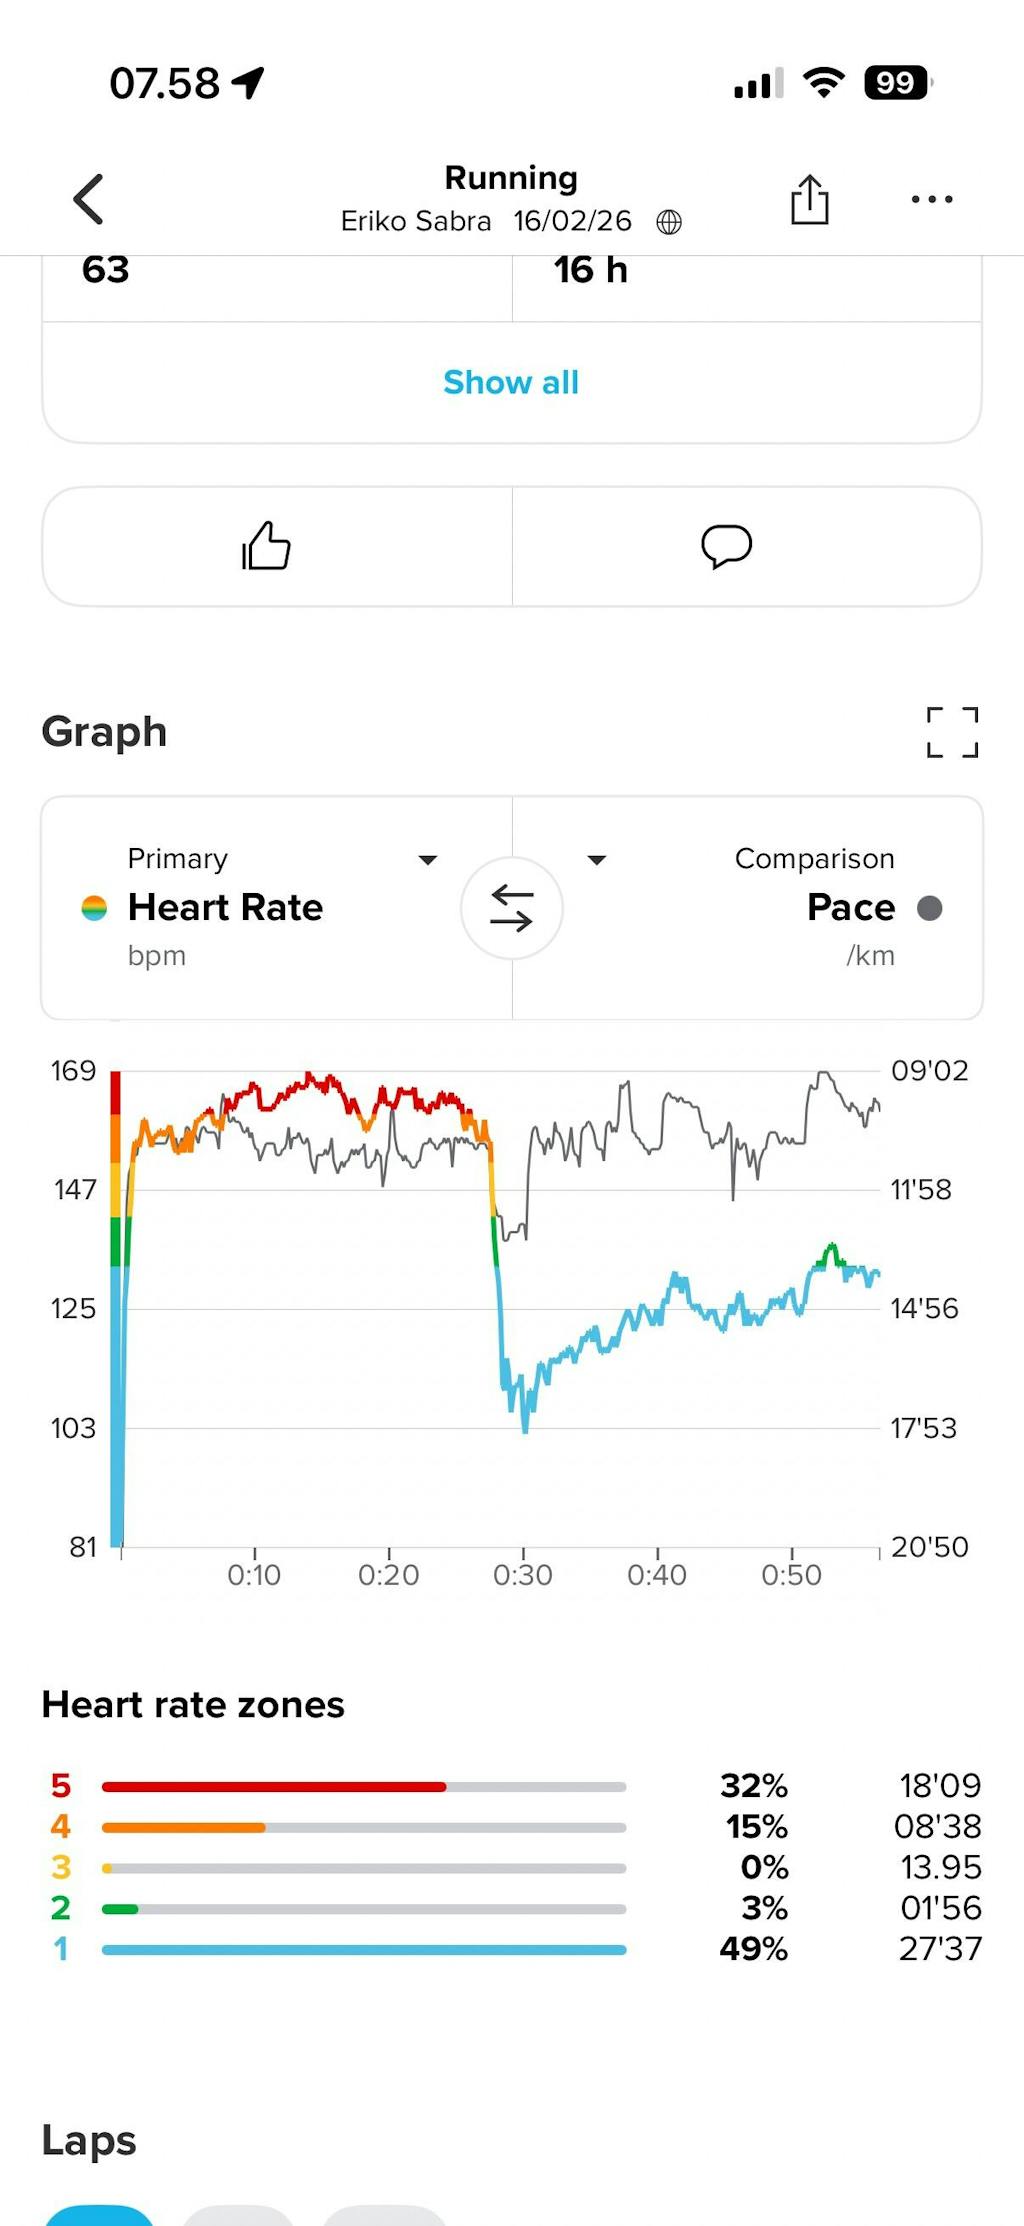Tap the location arrow in status bar
This screenshot has height=2226, width=1024.
pos(248,83)
